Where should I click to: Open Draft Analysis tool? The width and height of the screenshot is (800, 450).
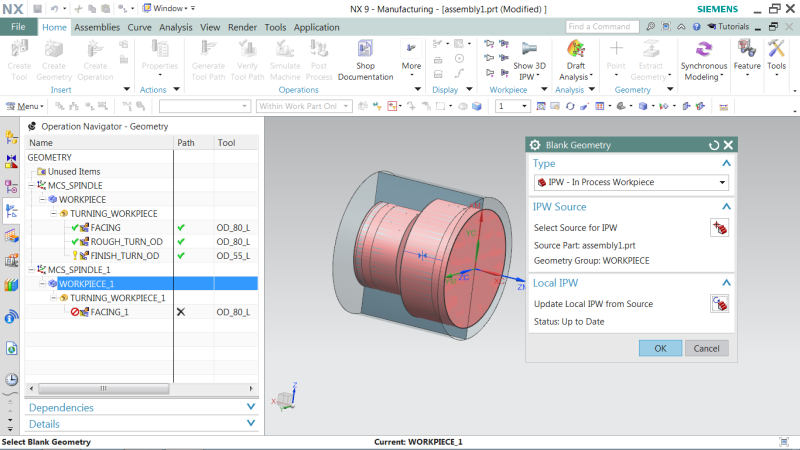click(x=576, y=60)
